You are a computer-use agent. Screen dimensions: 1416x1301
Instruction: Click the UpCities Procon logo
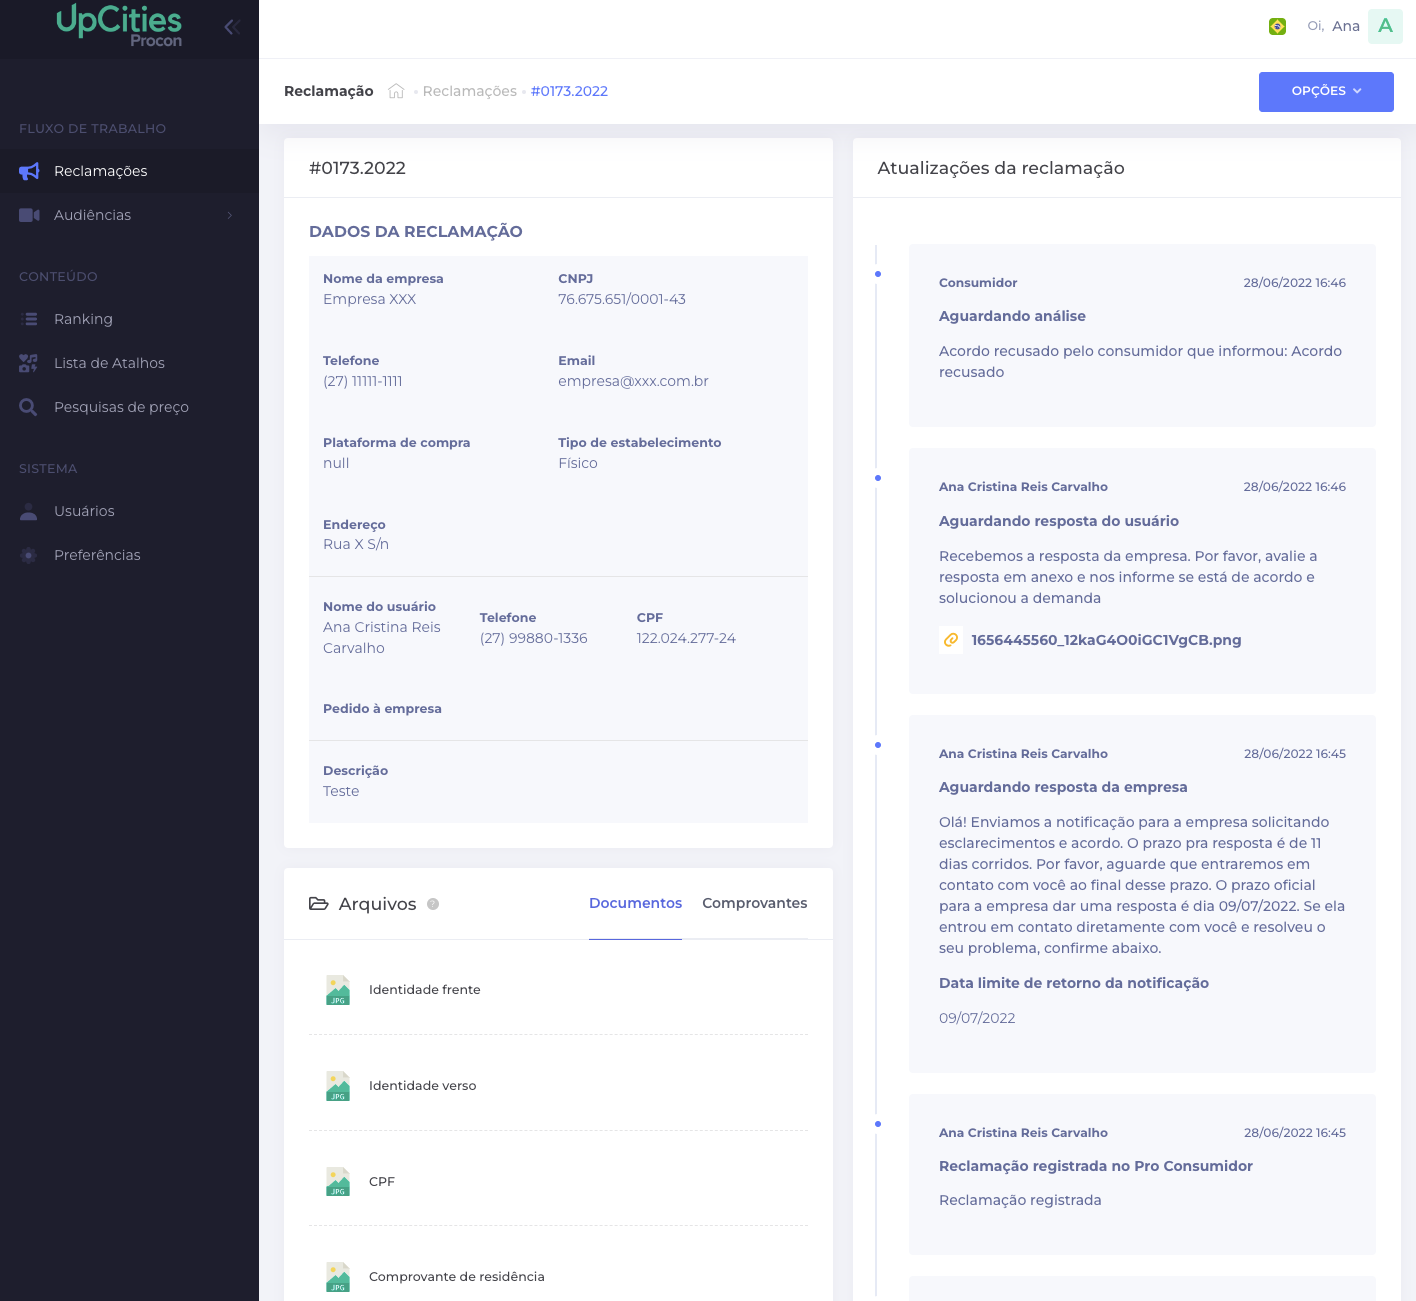tap(119, 26)
